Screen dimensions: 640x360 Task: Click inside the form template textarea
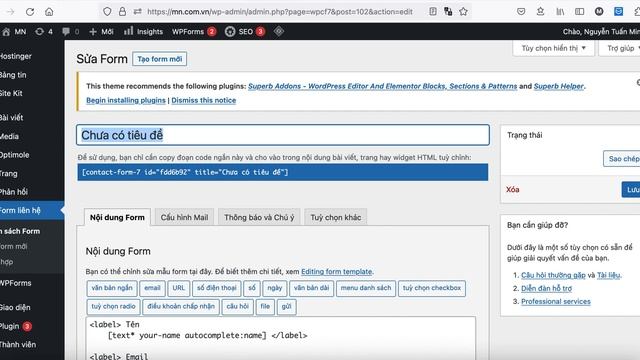[x=281, y=338]
